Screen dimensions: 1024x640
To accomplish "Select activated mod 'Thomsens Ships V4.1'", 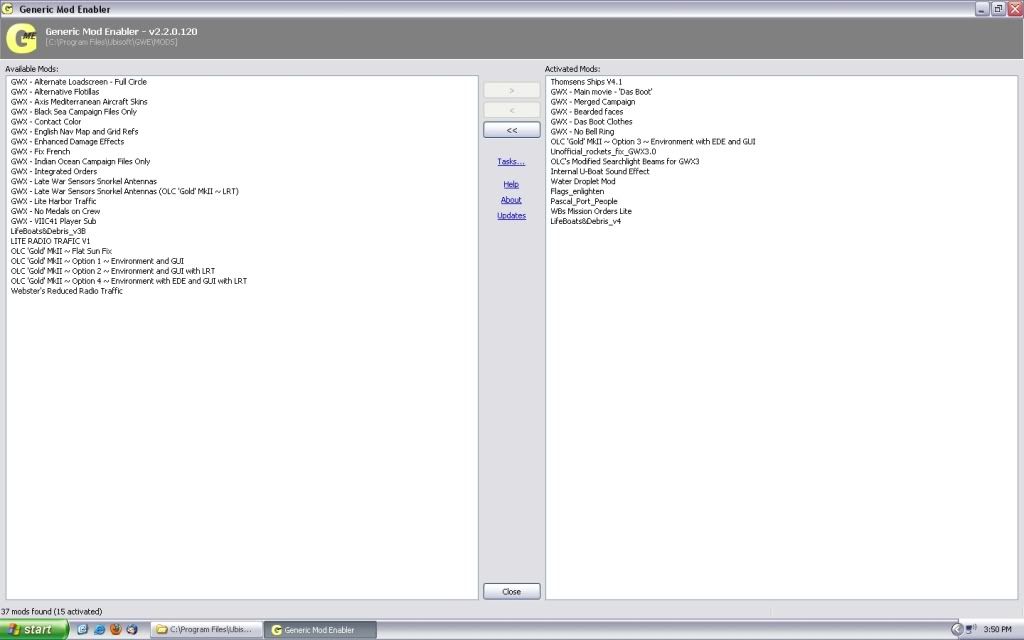I will pos(586,82).
